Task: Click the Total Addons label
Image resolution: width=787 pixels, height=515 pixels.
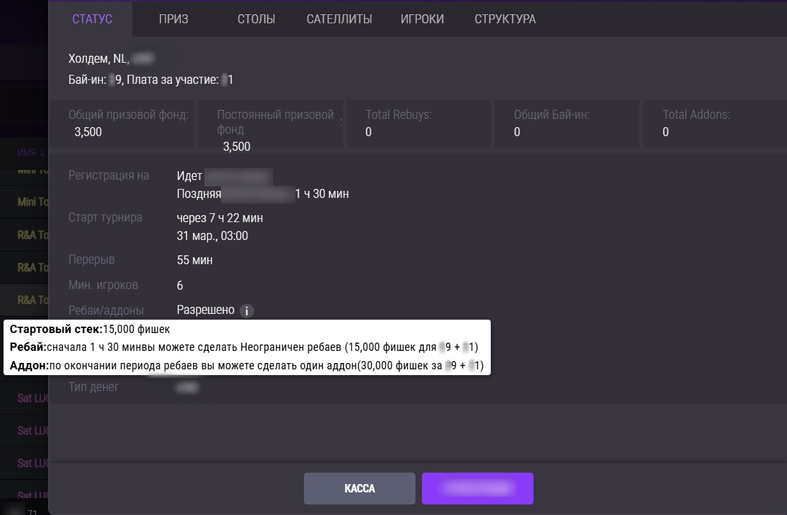Action: [x=696, y=114]
